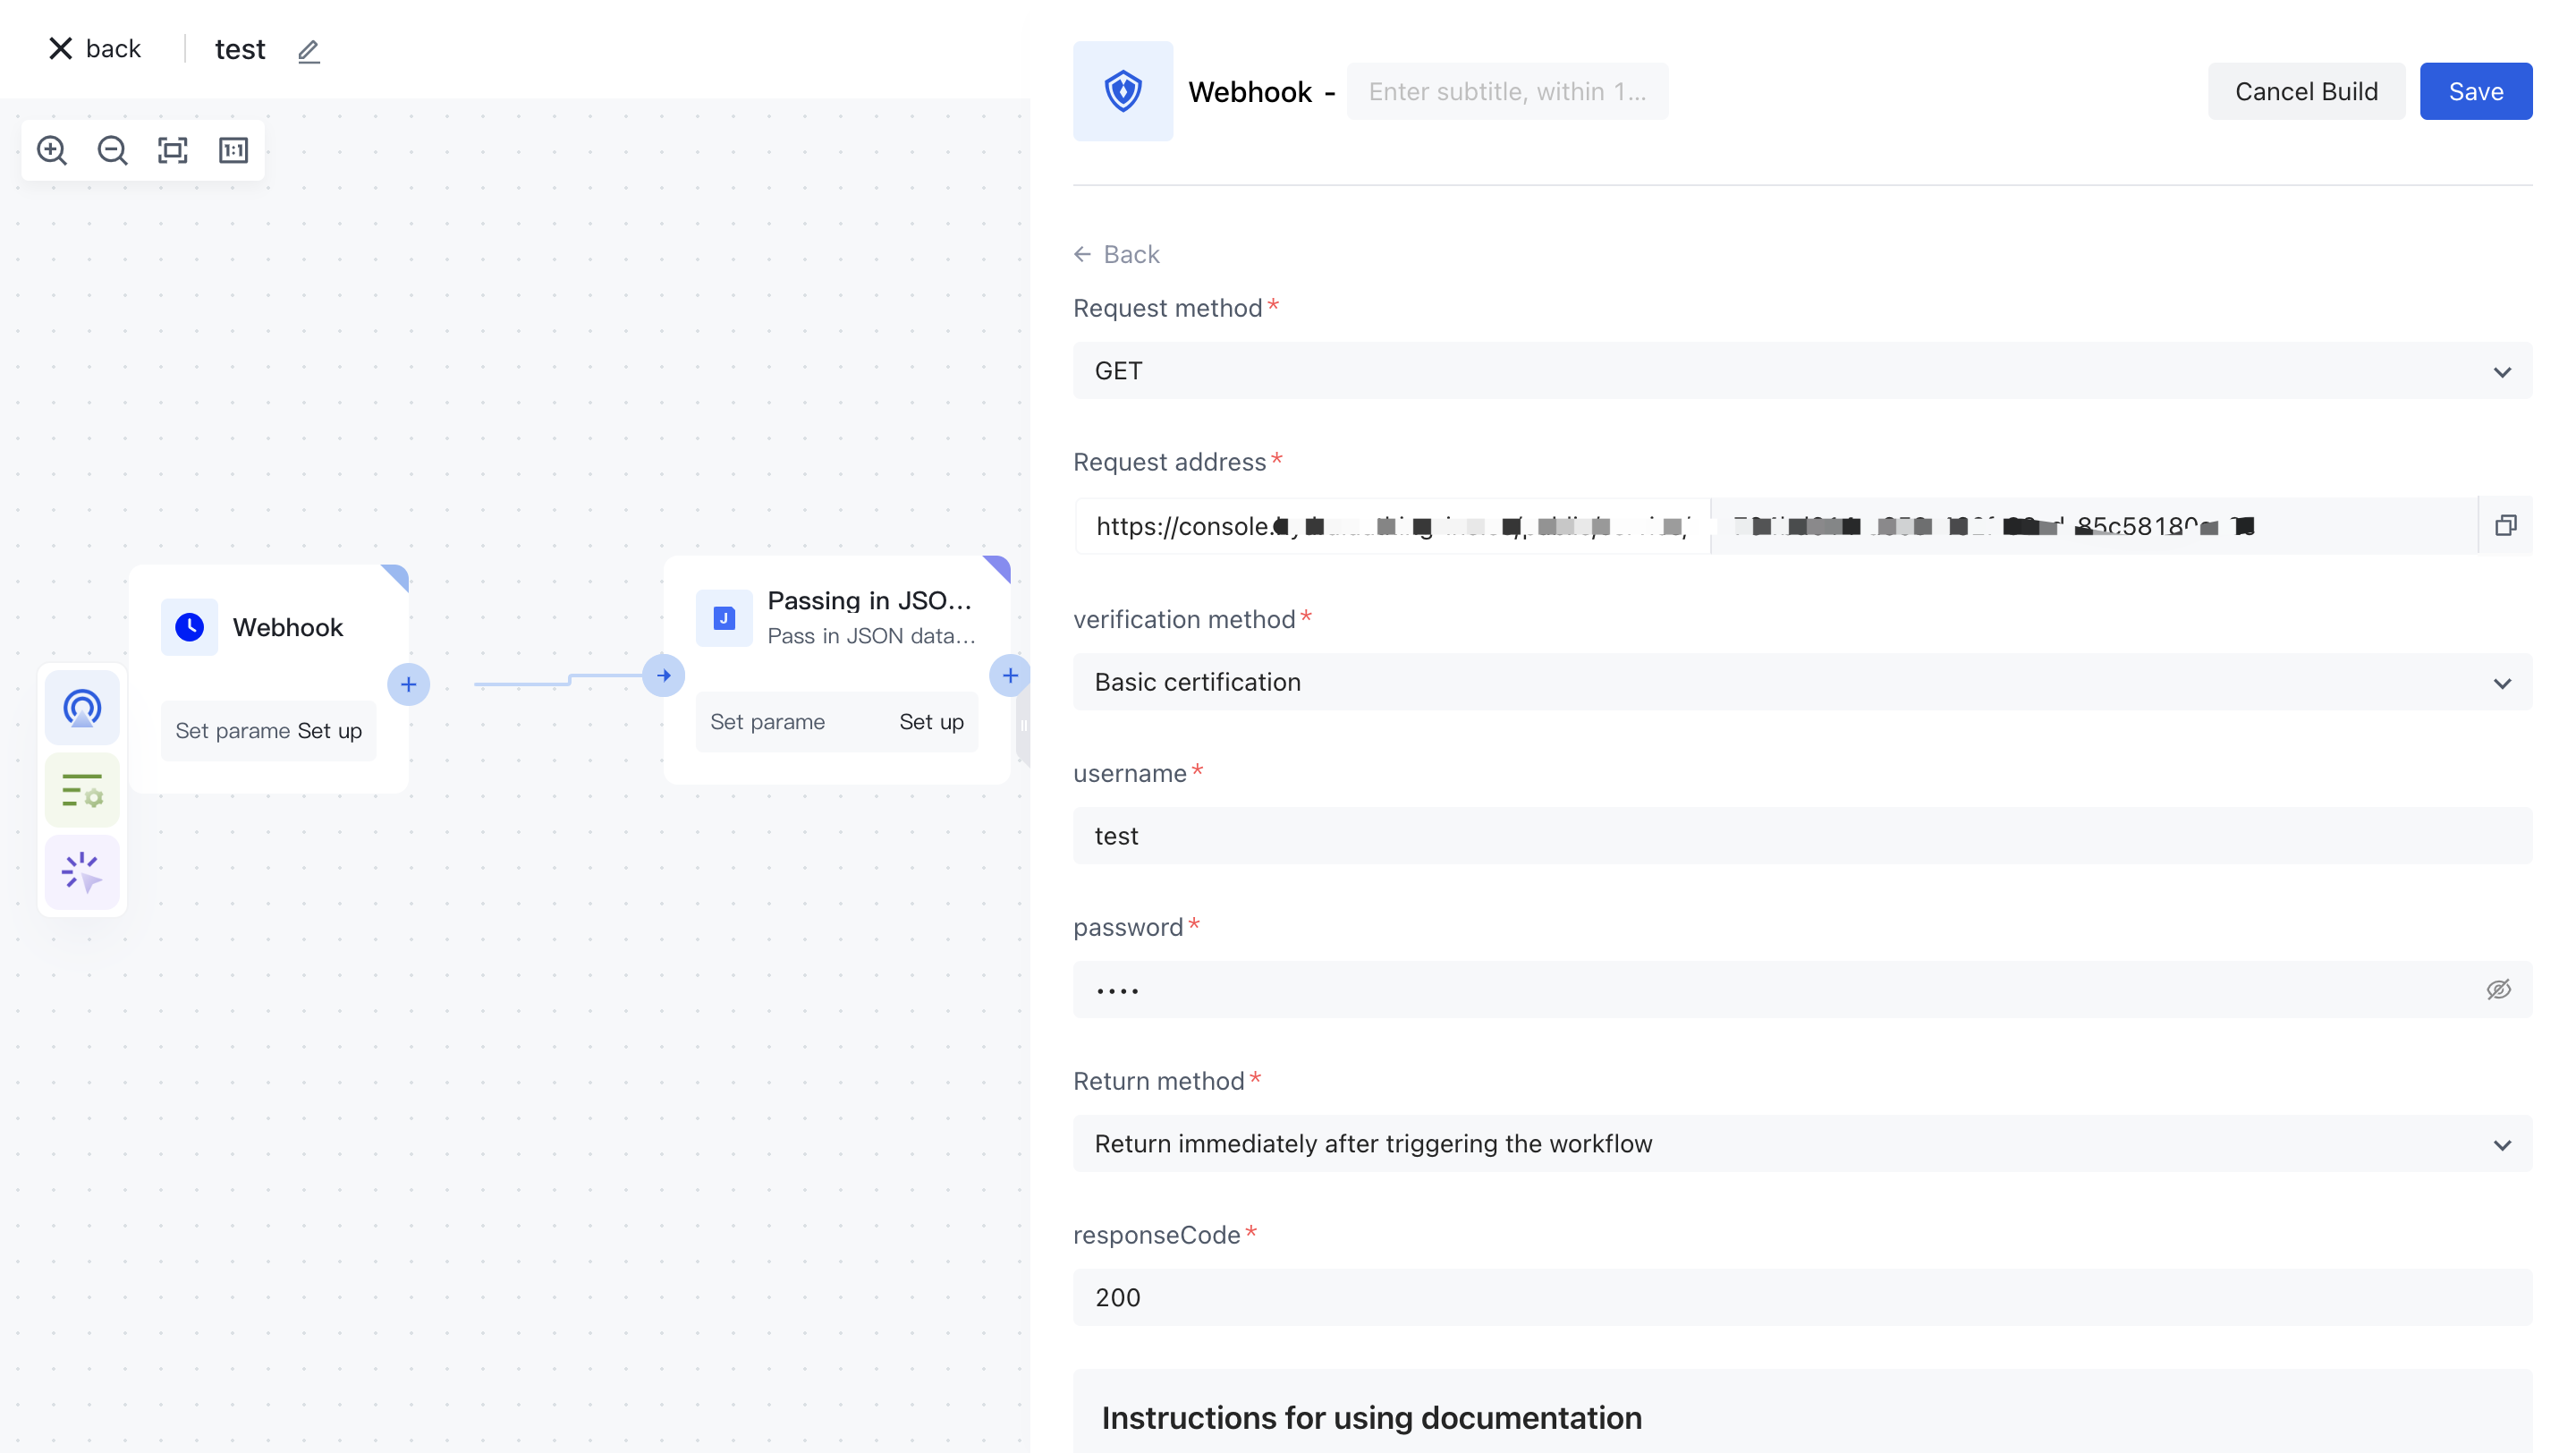Click the X back button at top left

[x=94, y=49]
